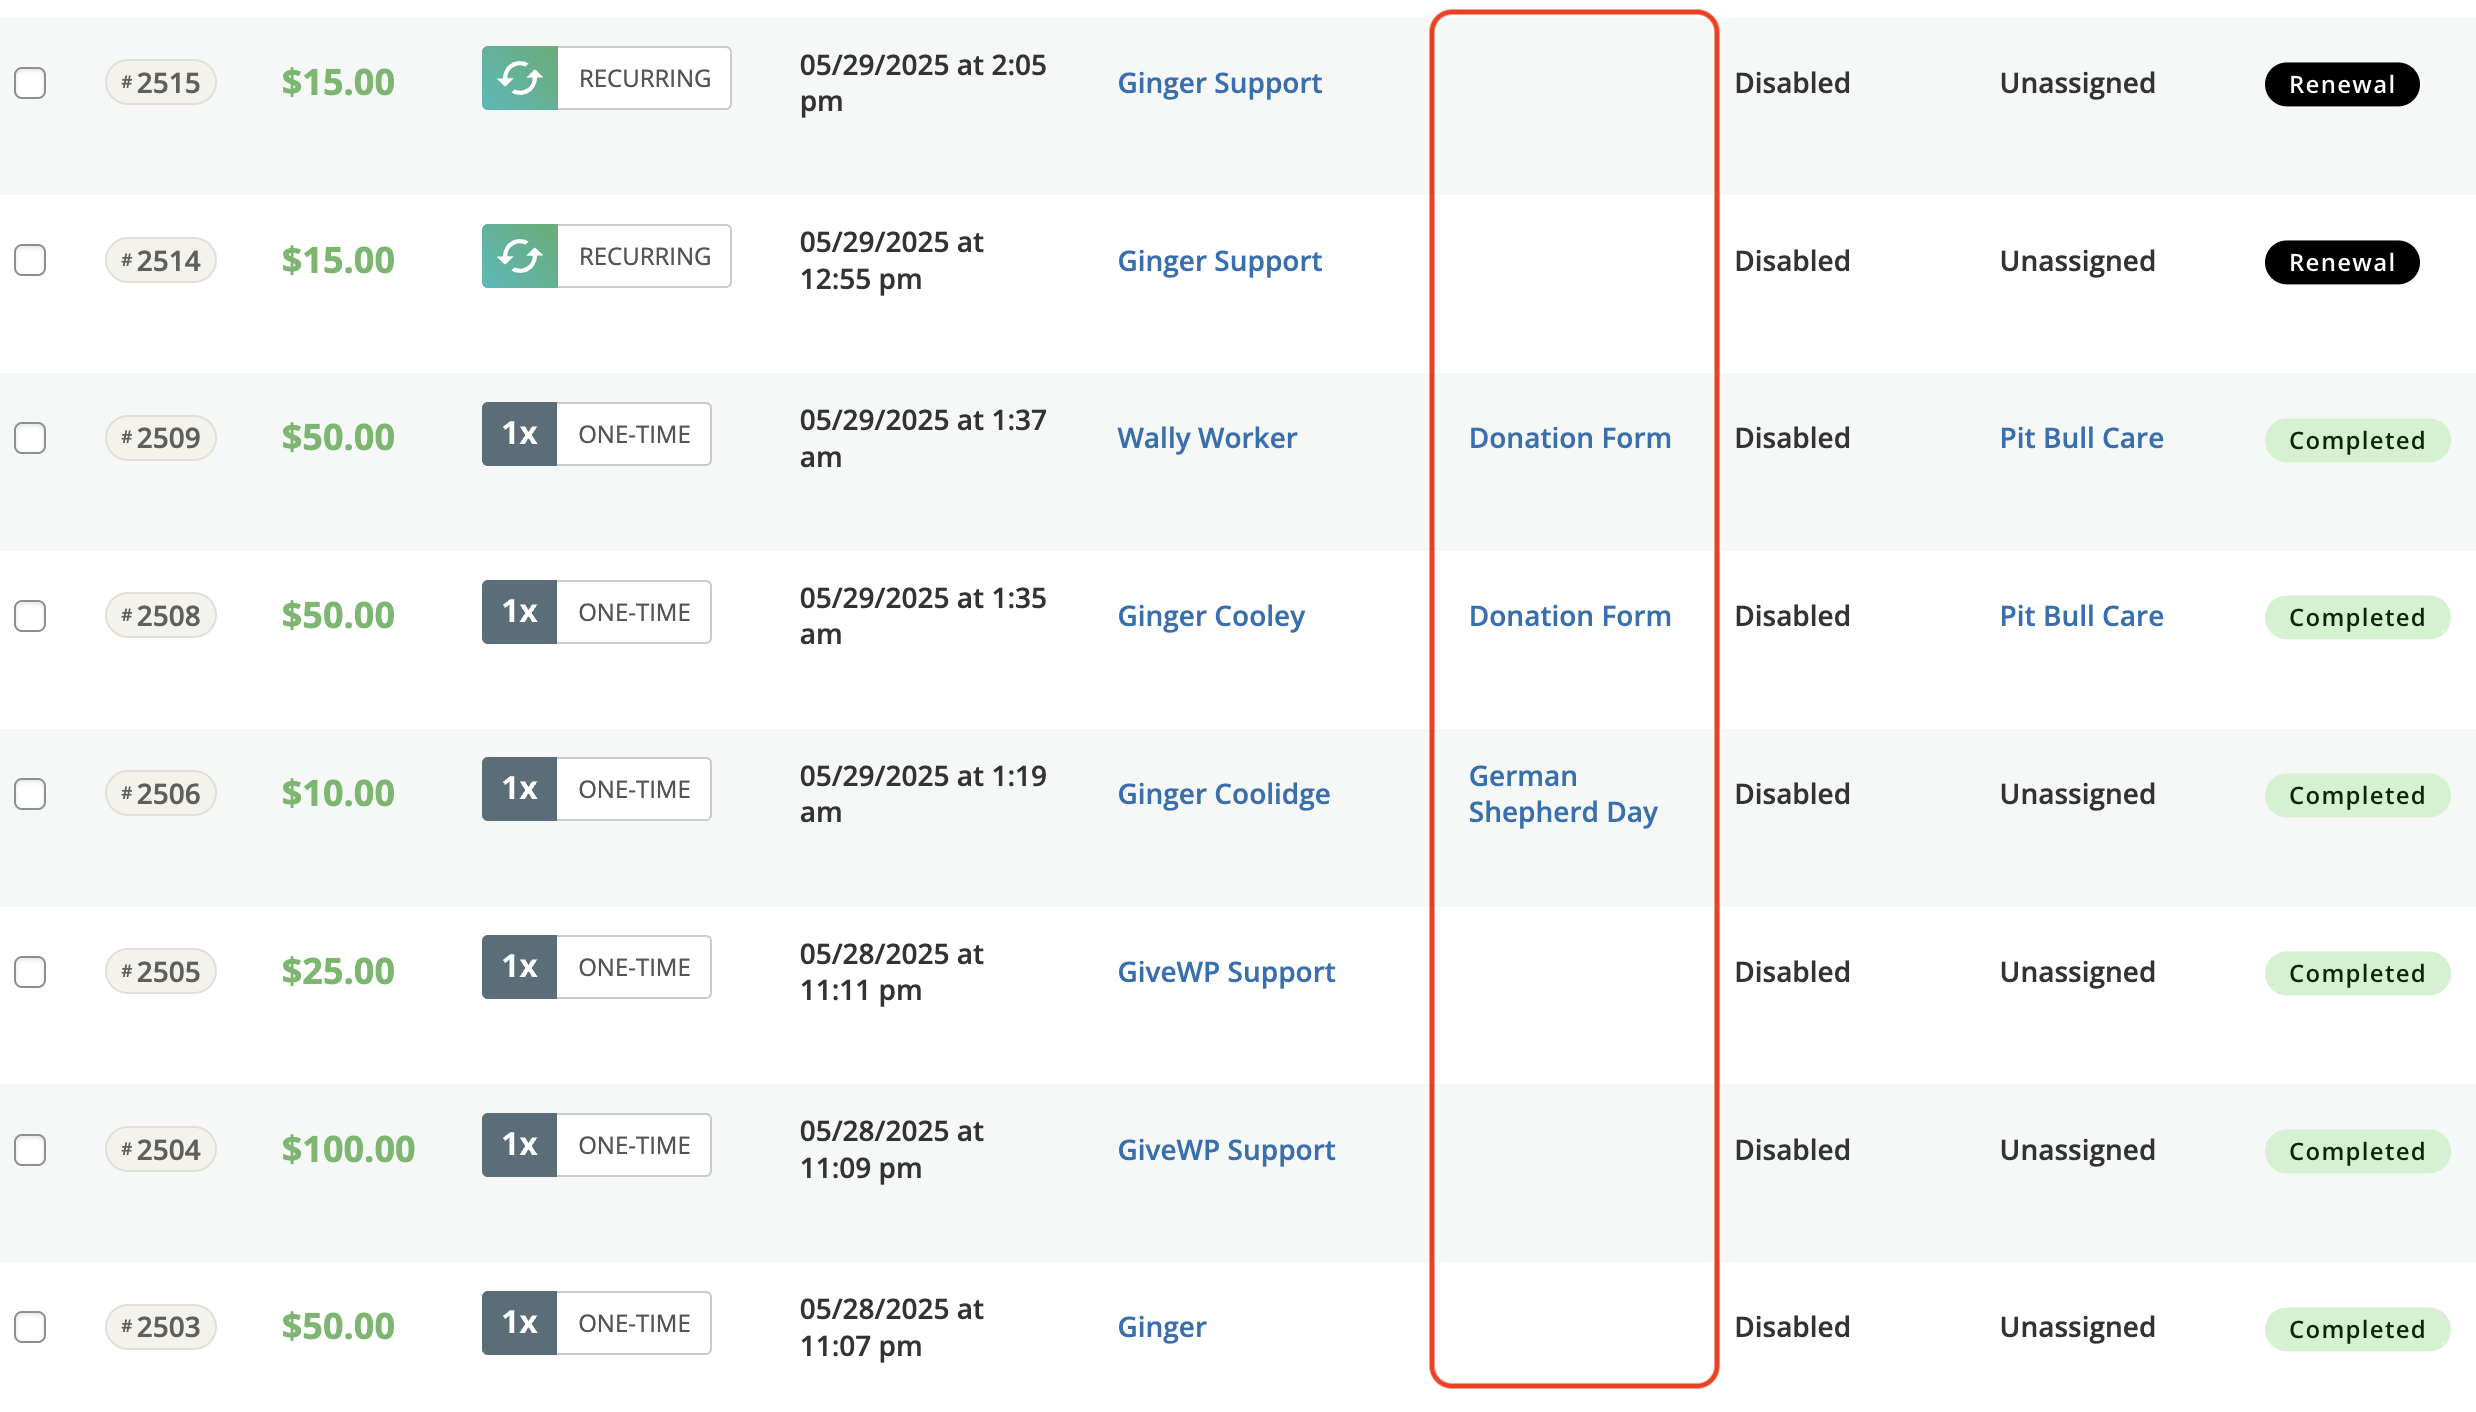
Task: Tick the checkbox for donation #2514
Action: 30,260
